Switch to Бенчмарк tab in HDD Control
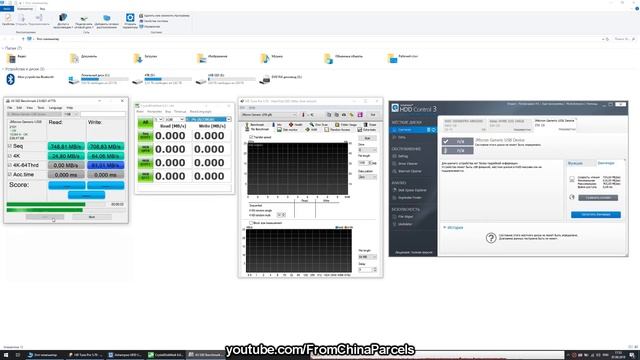Screen dimensions: 640x360 606,163
